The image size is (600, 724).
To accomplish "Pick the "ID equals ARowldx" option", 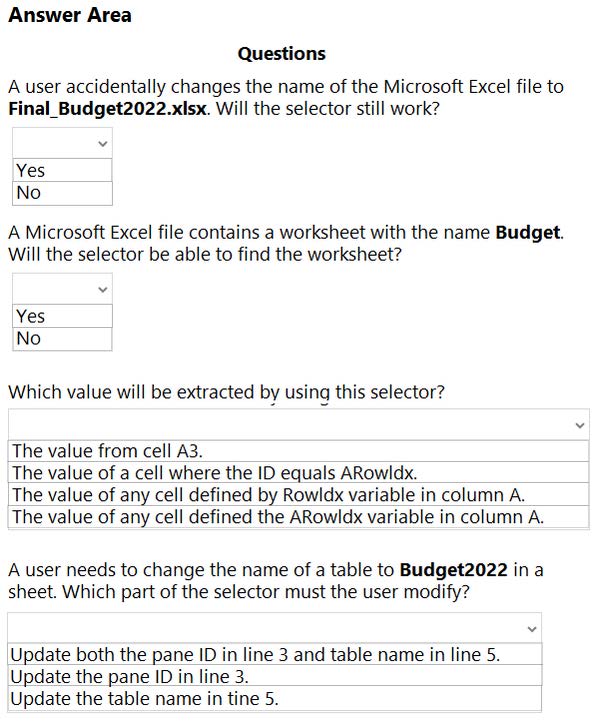I will (298, 473).
